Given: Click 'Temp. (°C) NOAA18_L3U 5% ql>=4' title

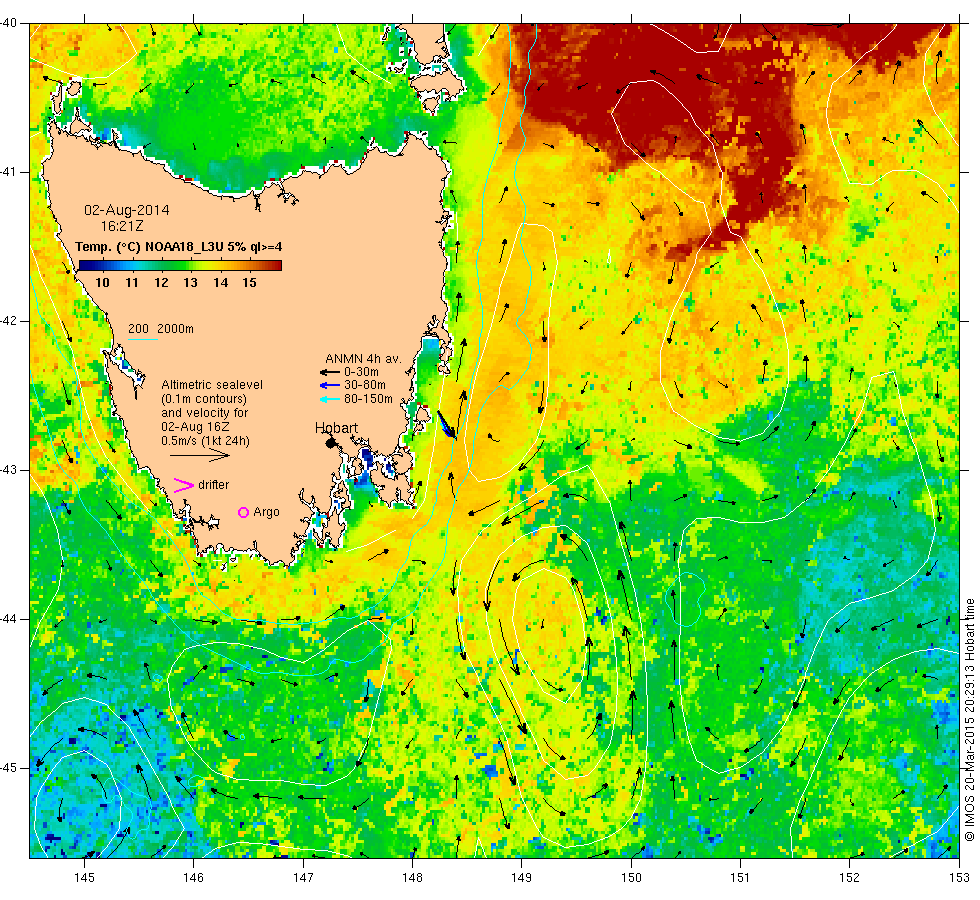Looking at the screenshot, I should [179, 247].
